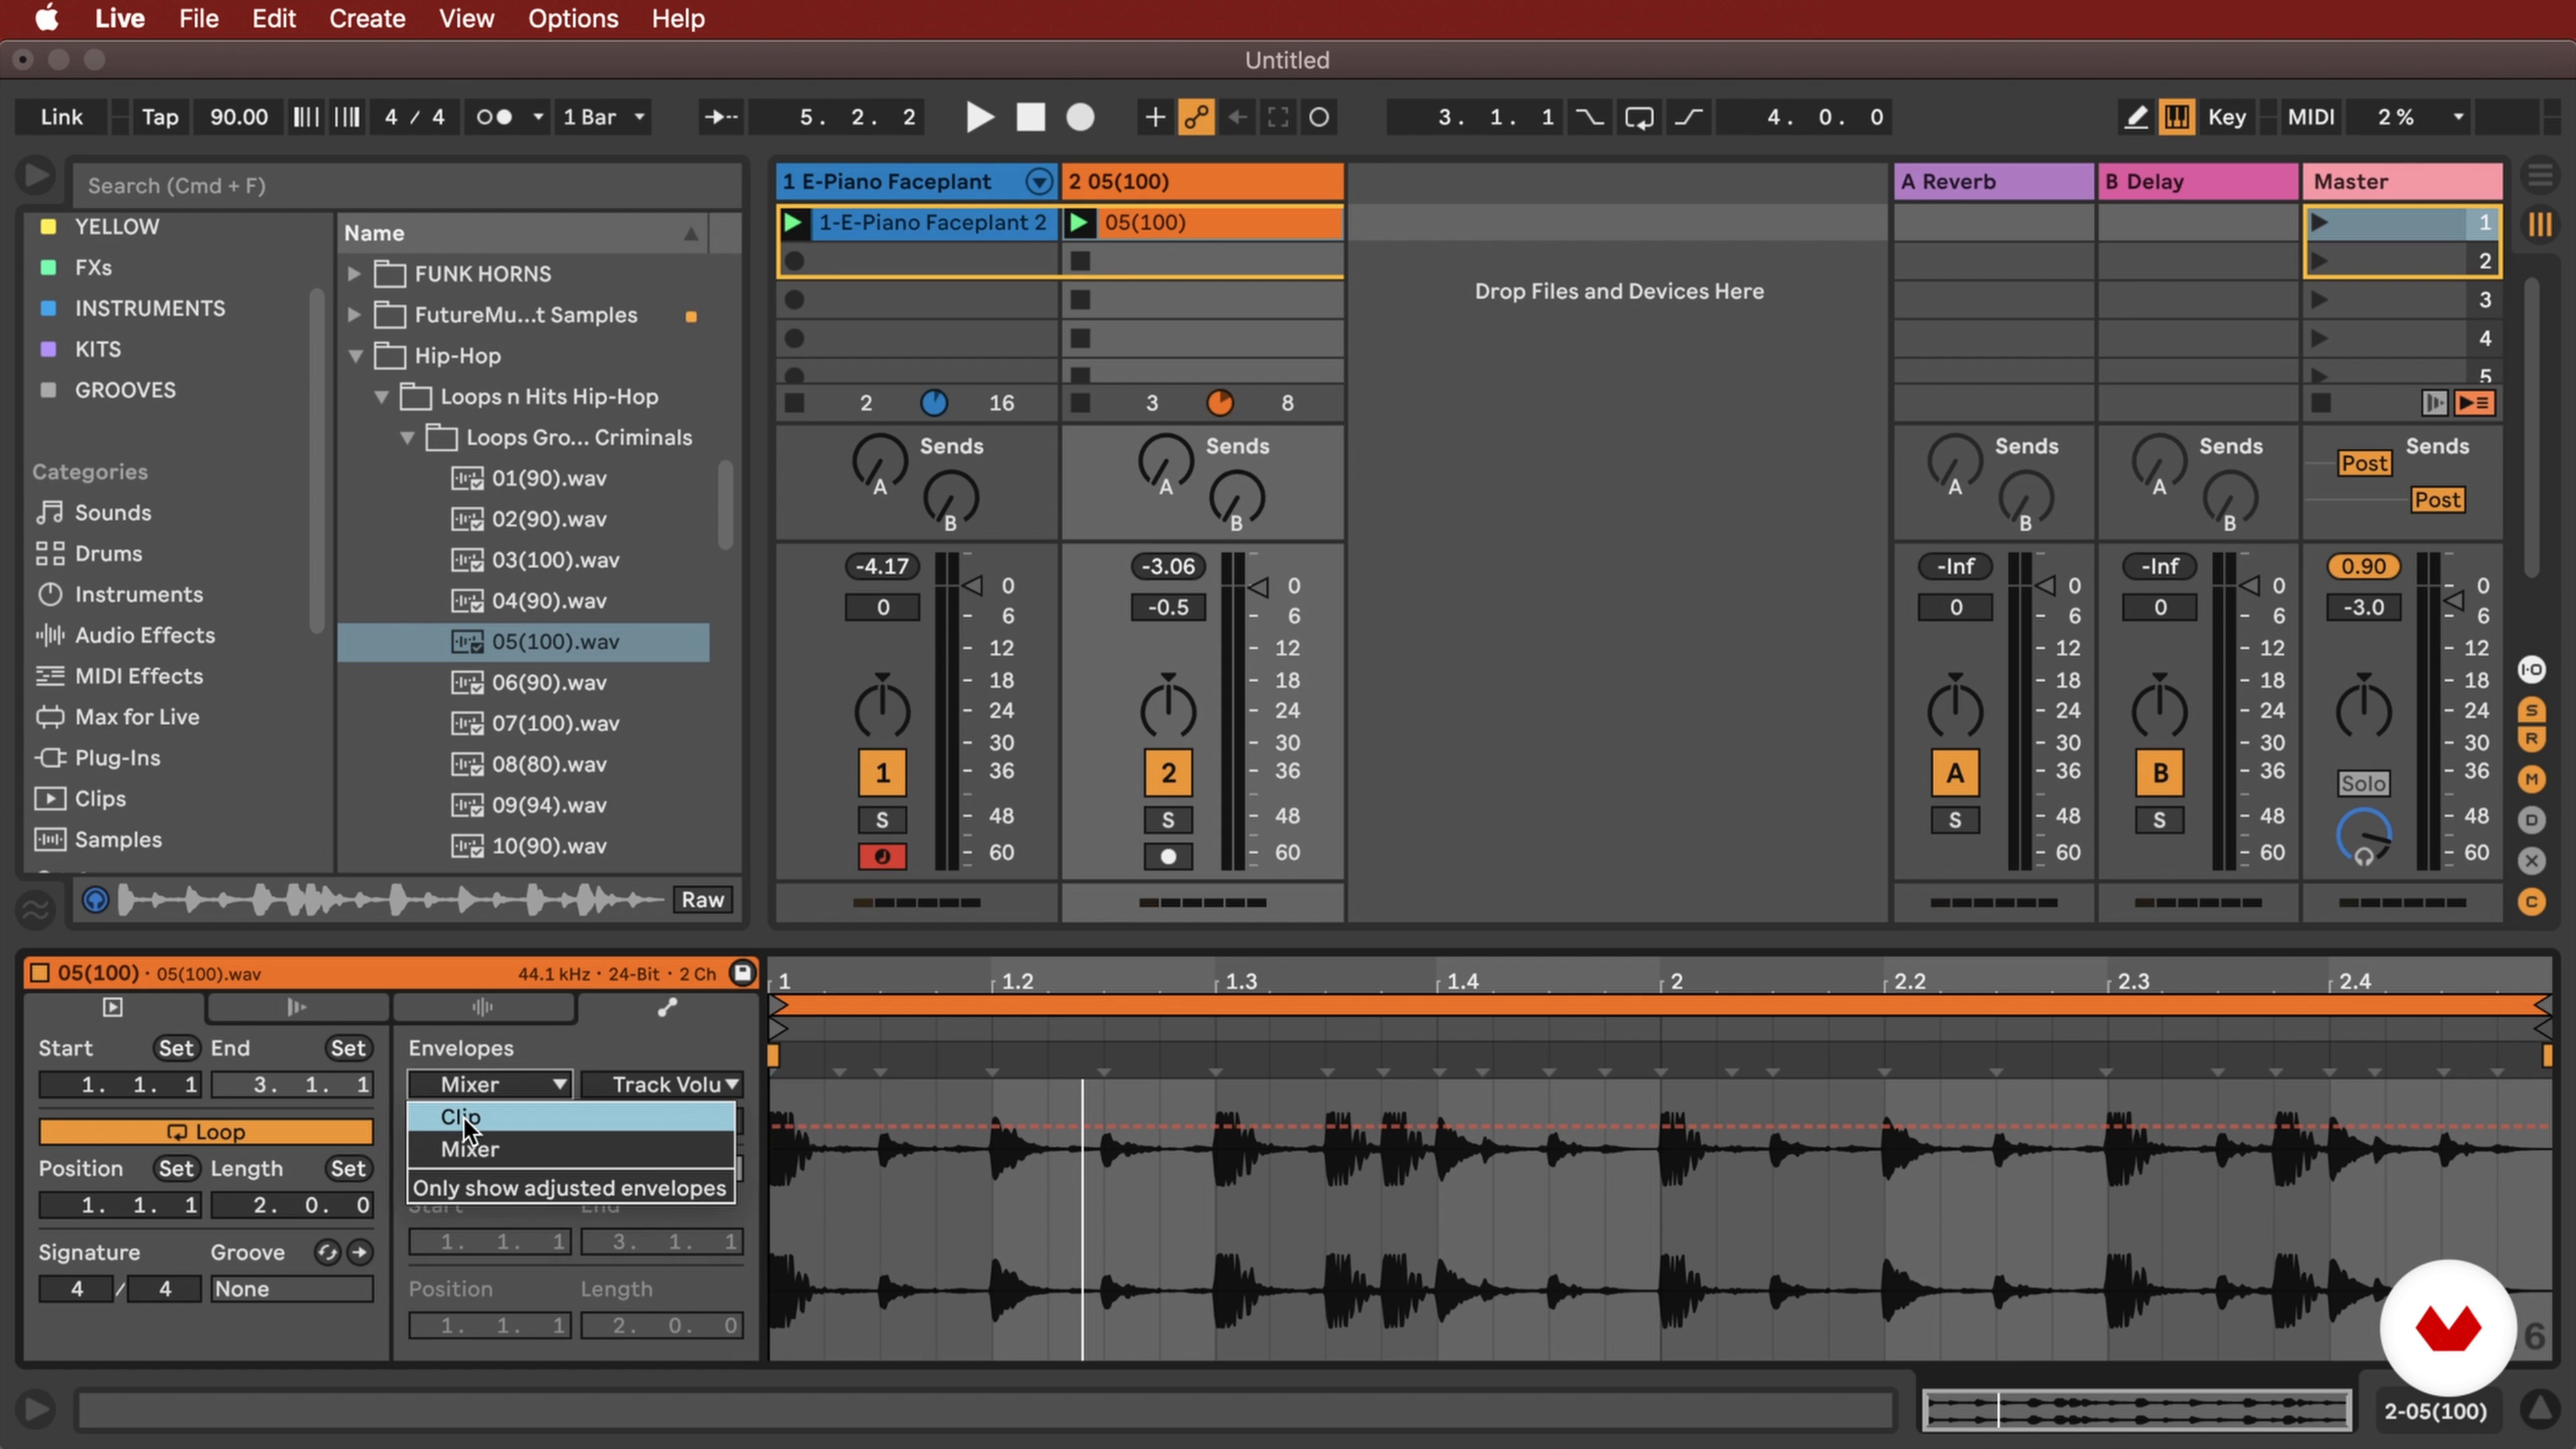
Task: Solo track 1 E-Piano Faceplant
Action: [882, 820]
